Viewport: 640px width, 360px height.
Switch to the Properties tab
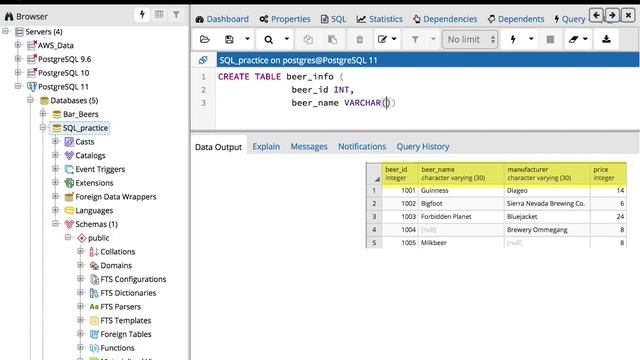pos(285,19)
